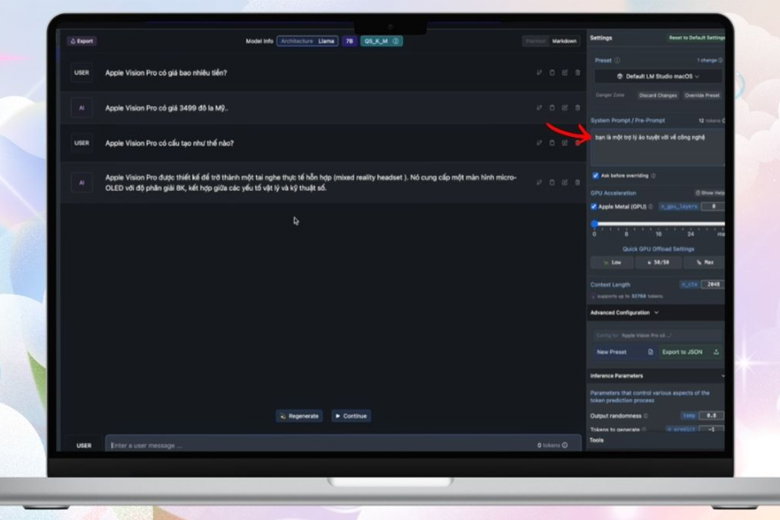Edit the AI reply "có giá 3499 đô la Mỹ"
The height and width of the screenshot is (520, 780).
pyautogui.click(x=565, y=107)
